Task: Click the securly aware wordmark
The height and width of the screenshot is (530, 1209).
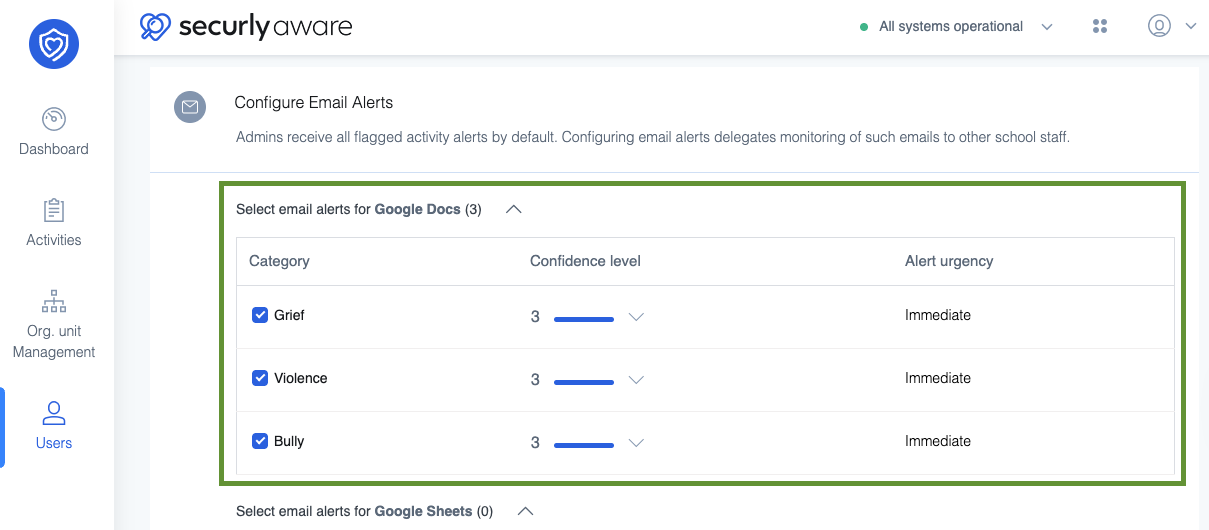Action: pyautogui.click(x=265, y=27)
